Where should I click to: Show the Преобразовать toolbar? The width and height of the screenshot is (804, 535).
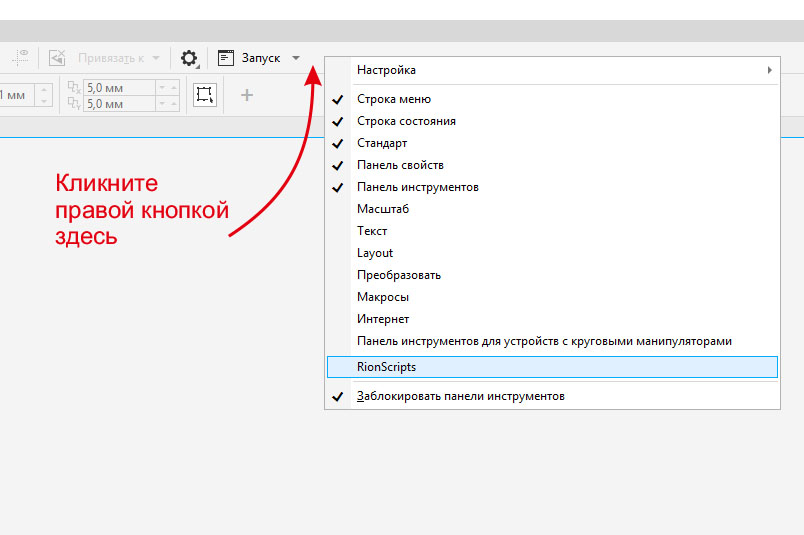pyautogui.click(x=552, y=275)
